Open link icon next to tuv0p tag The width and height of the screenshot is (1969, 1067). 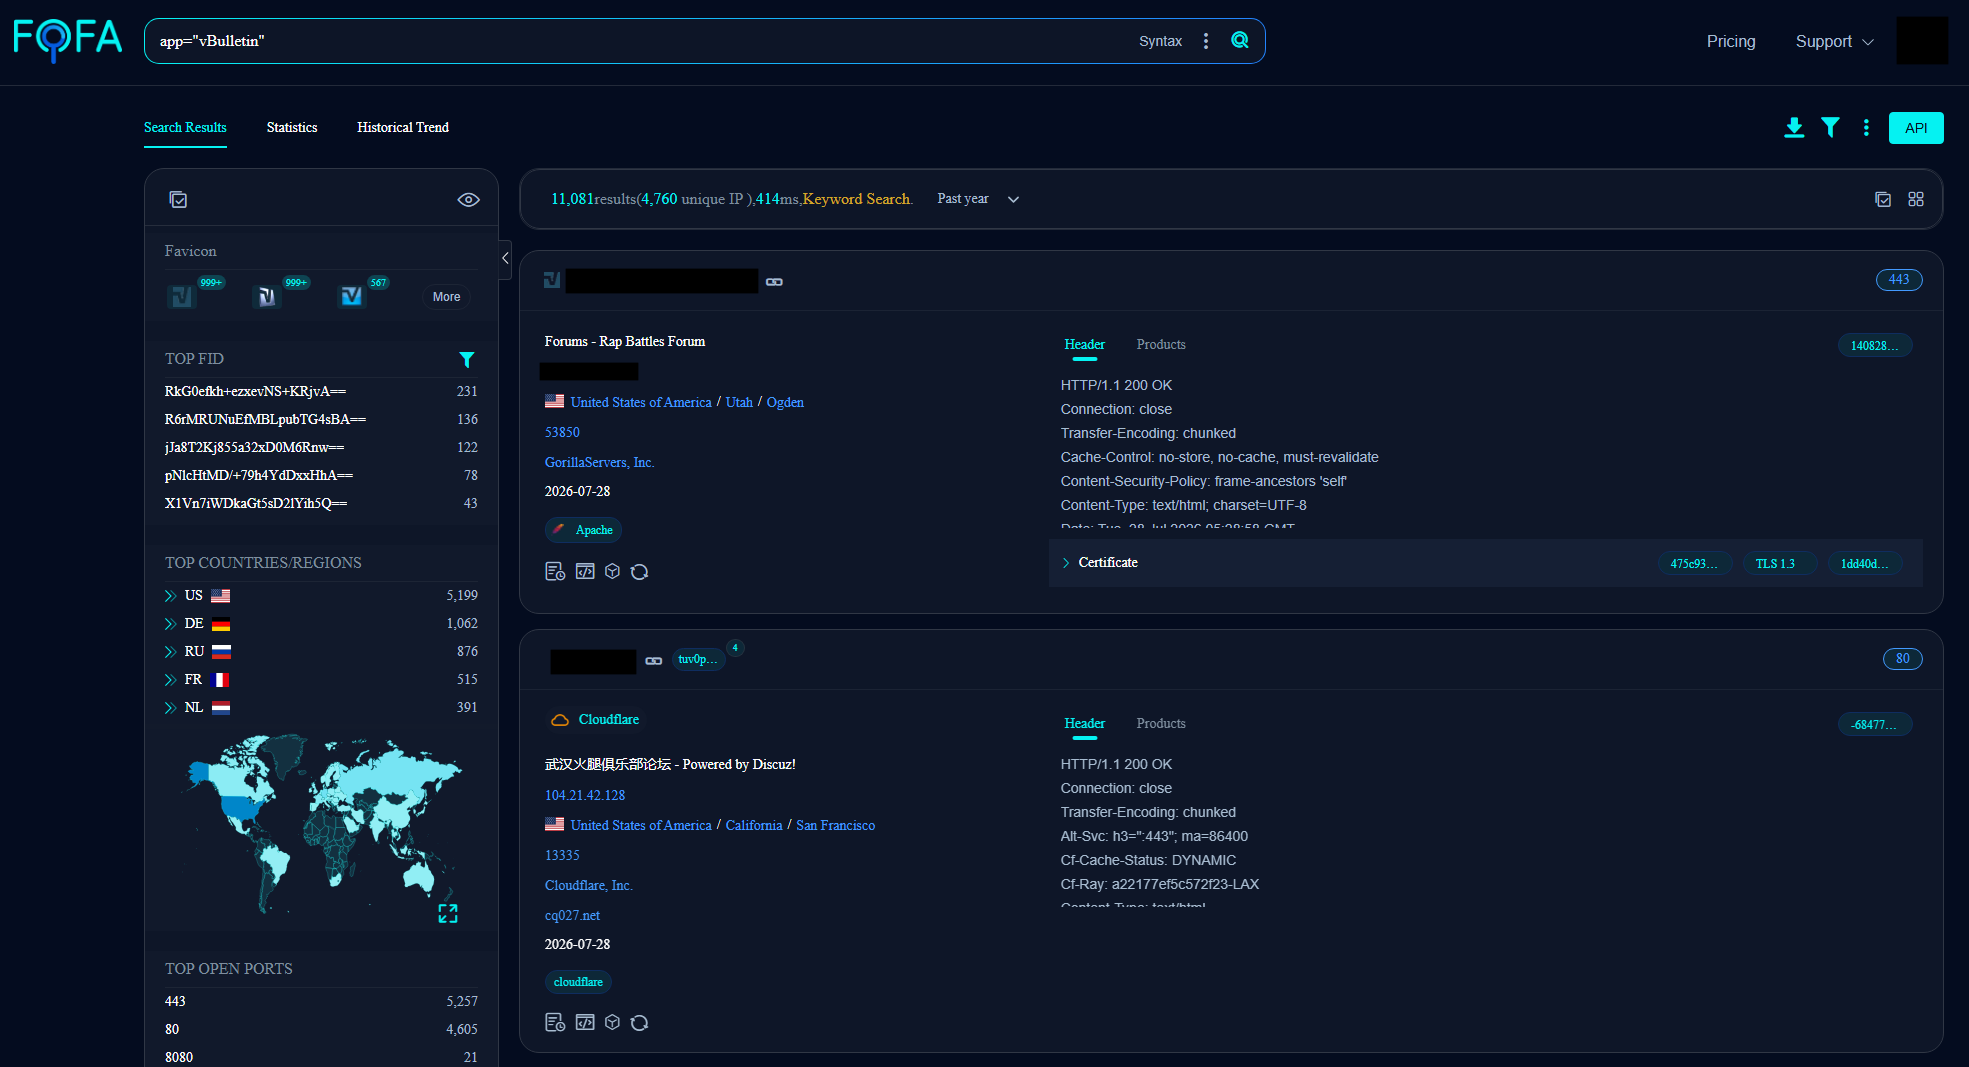click(x=654, y=661)
